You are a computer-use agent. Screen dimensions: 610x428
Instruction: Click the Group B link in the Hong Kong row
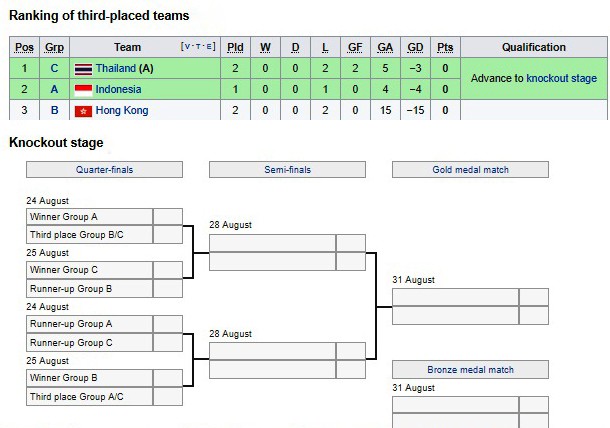54,111
